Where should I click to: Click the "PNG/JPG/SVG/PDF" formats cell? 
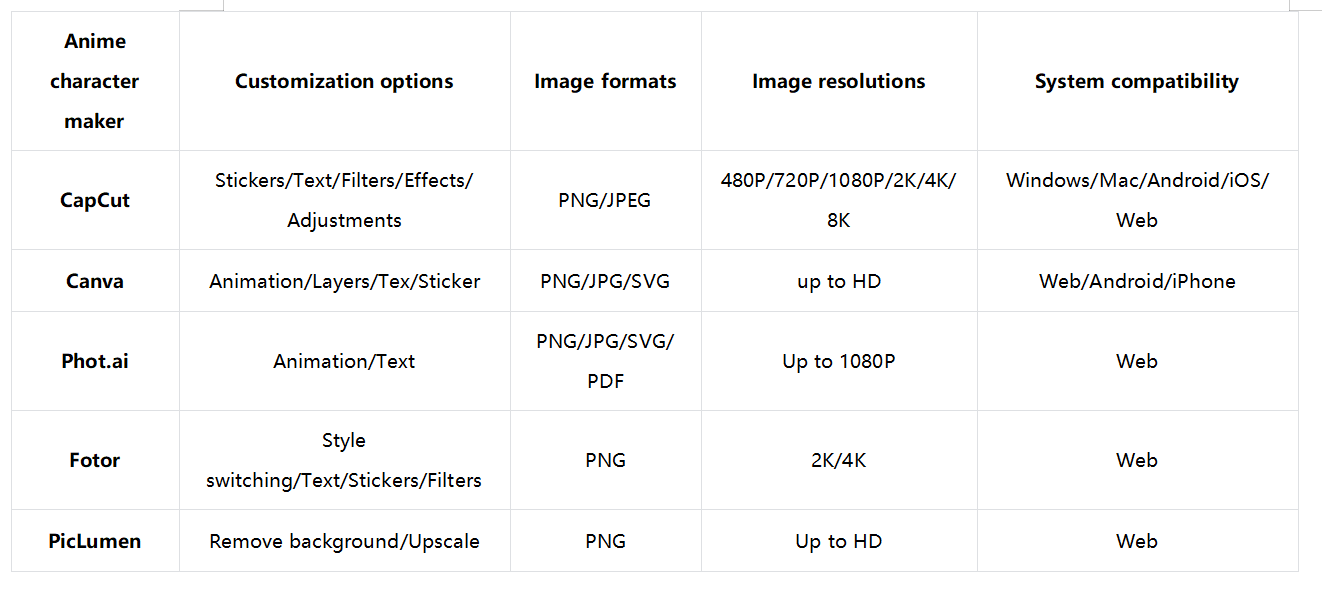coord(605,360)
